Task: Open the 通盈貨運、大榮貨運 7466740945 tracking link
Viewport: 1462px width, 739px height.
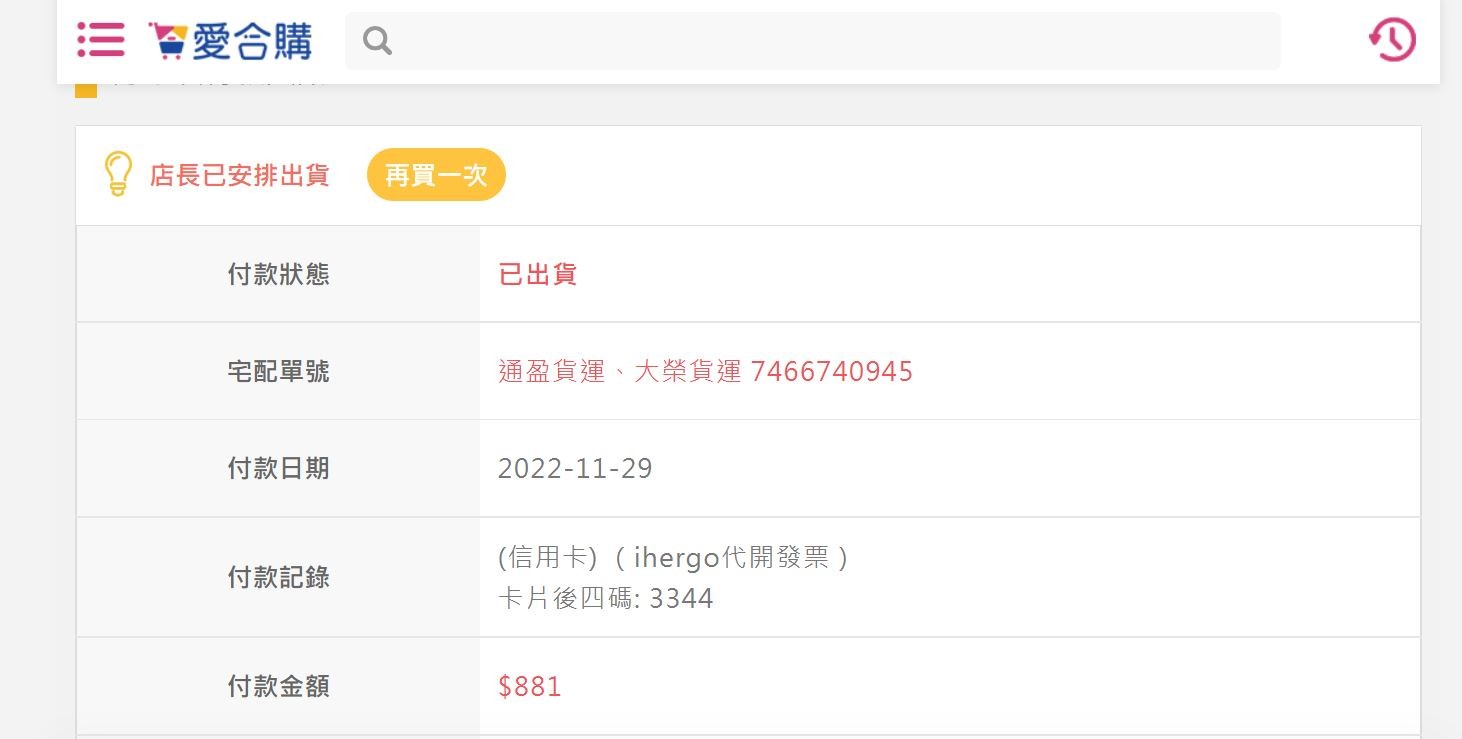Action: click(706, 372)
